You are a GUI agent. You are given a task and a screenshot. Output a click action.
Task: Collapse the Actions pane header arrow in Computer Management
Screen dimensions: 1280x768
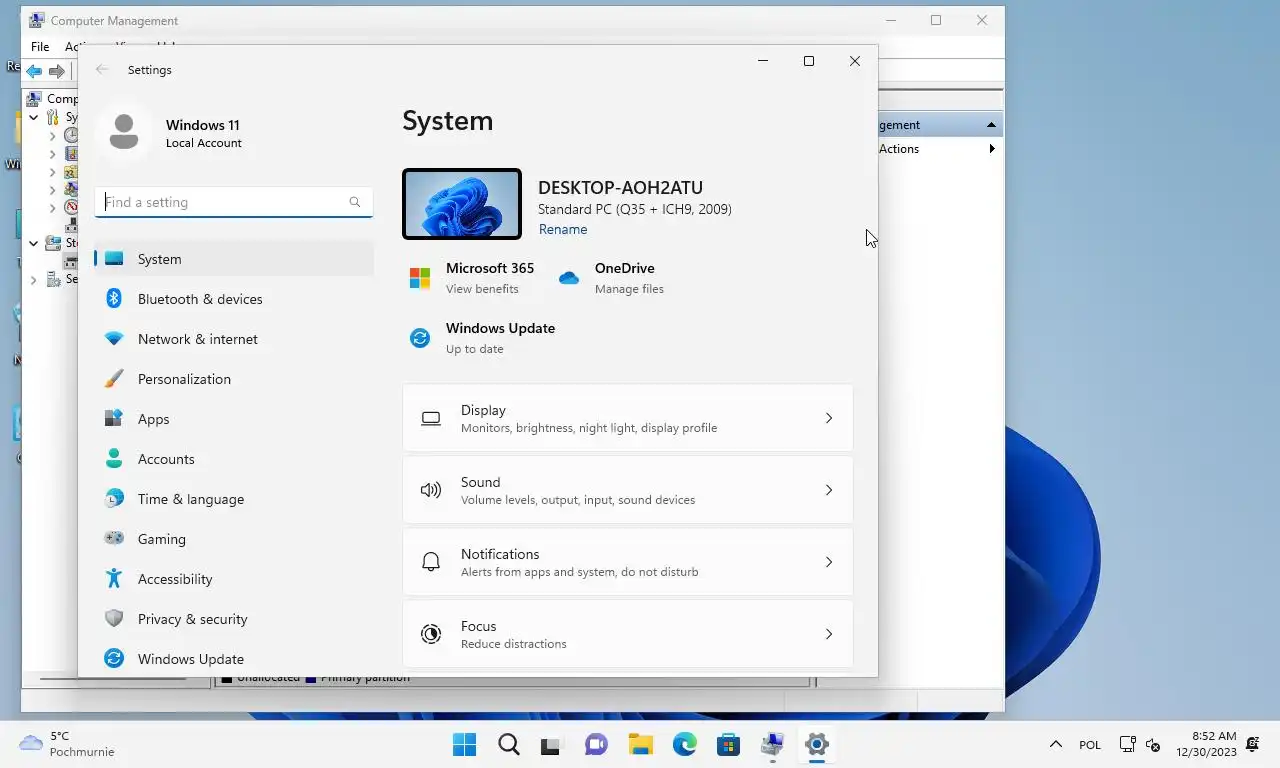(991, 125)
